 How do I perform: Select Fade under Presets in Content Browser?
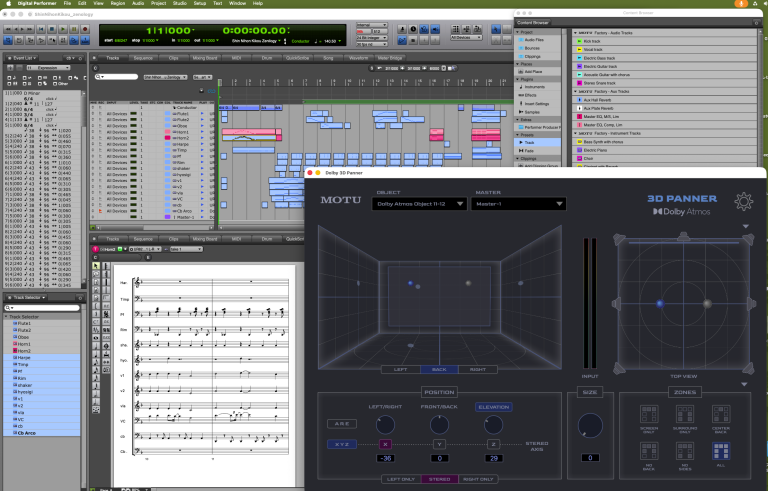[538, 151]
